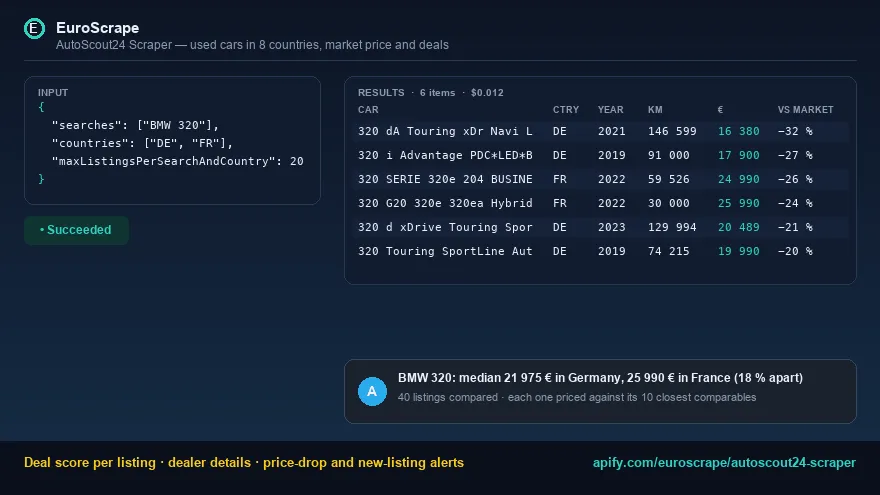This screenshot has height=495, width=880.
Task: Click the AutoScout24 Scraper subtitle
Action: coord(252,45)
